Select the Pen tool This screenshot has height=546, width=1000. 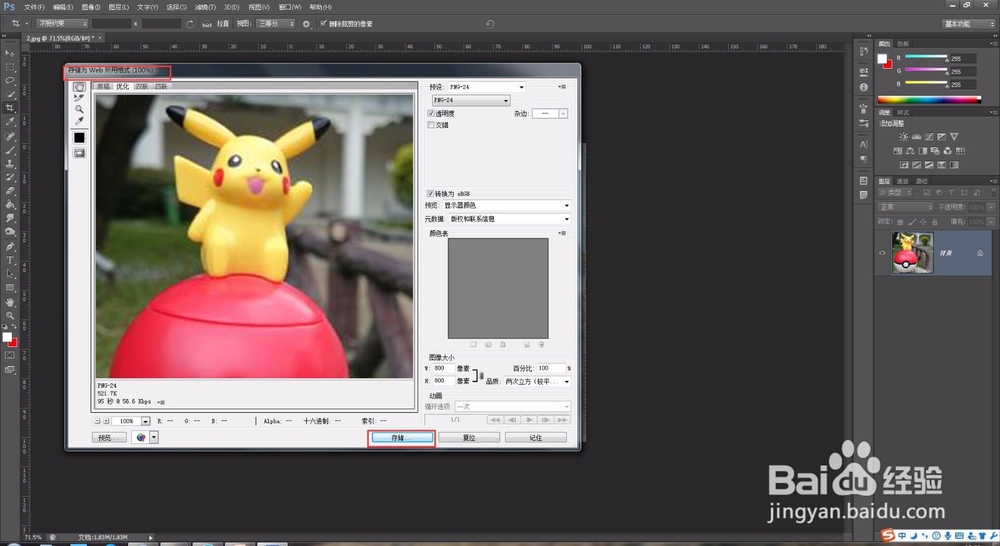(10, 246)
